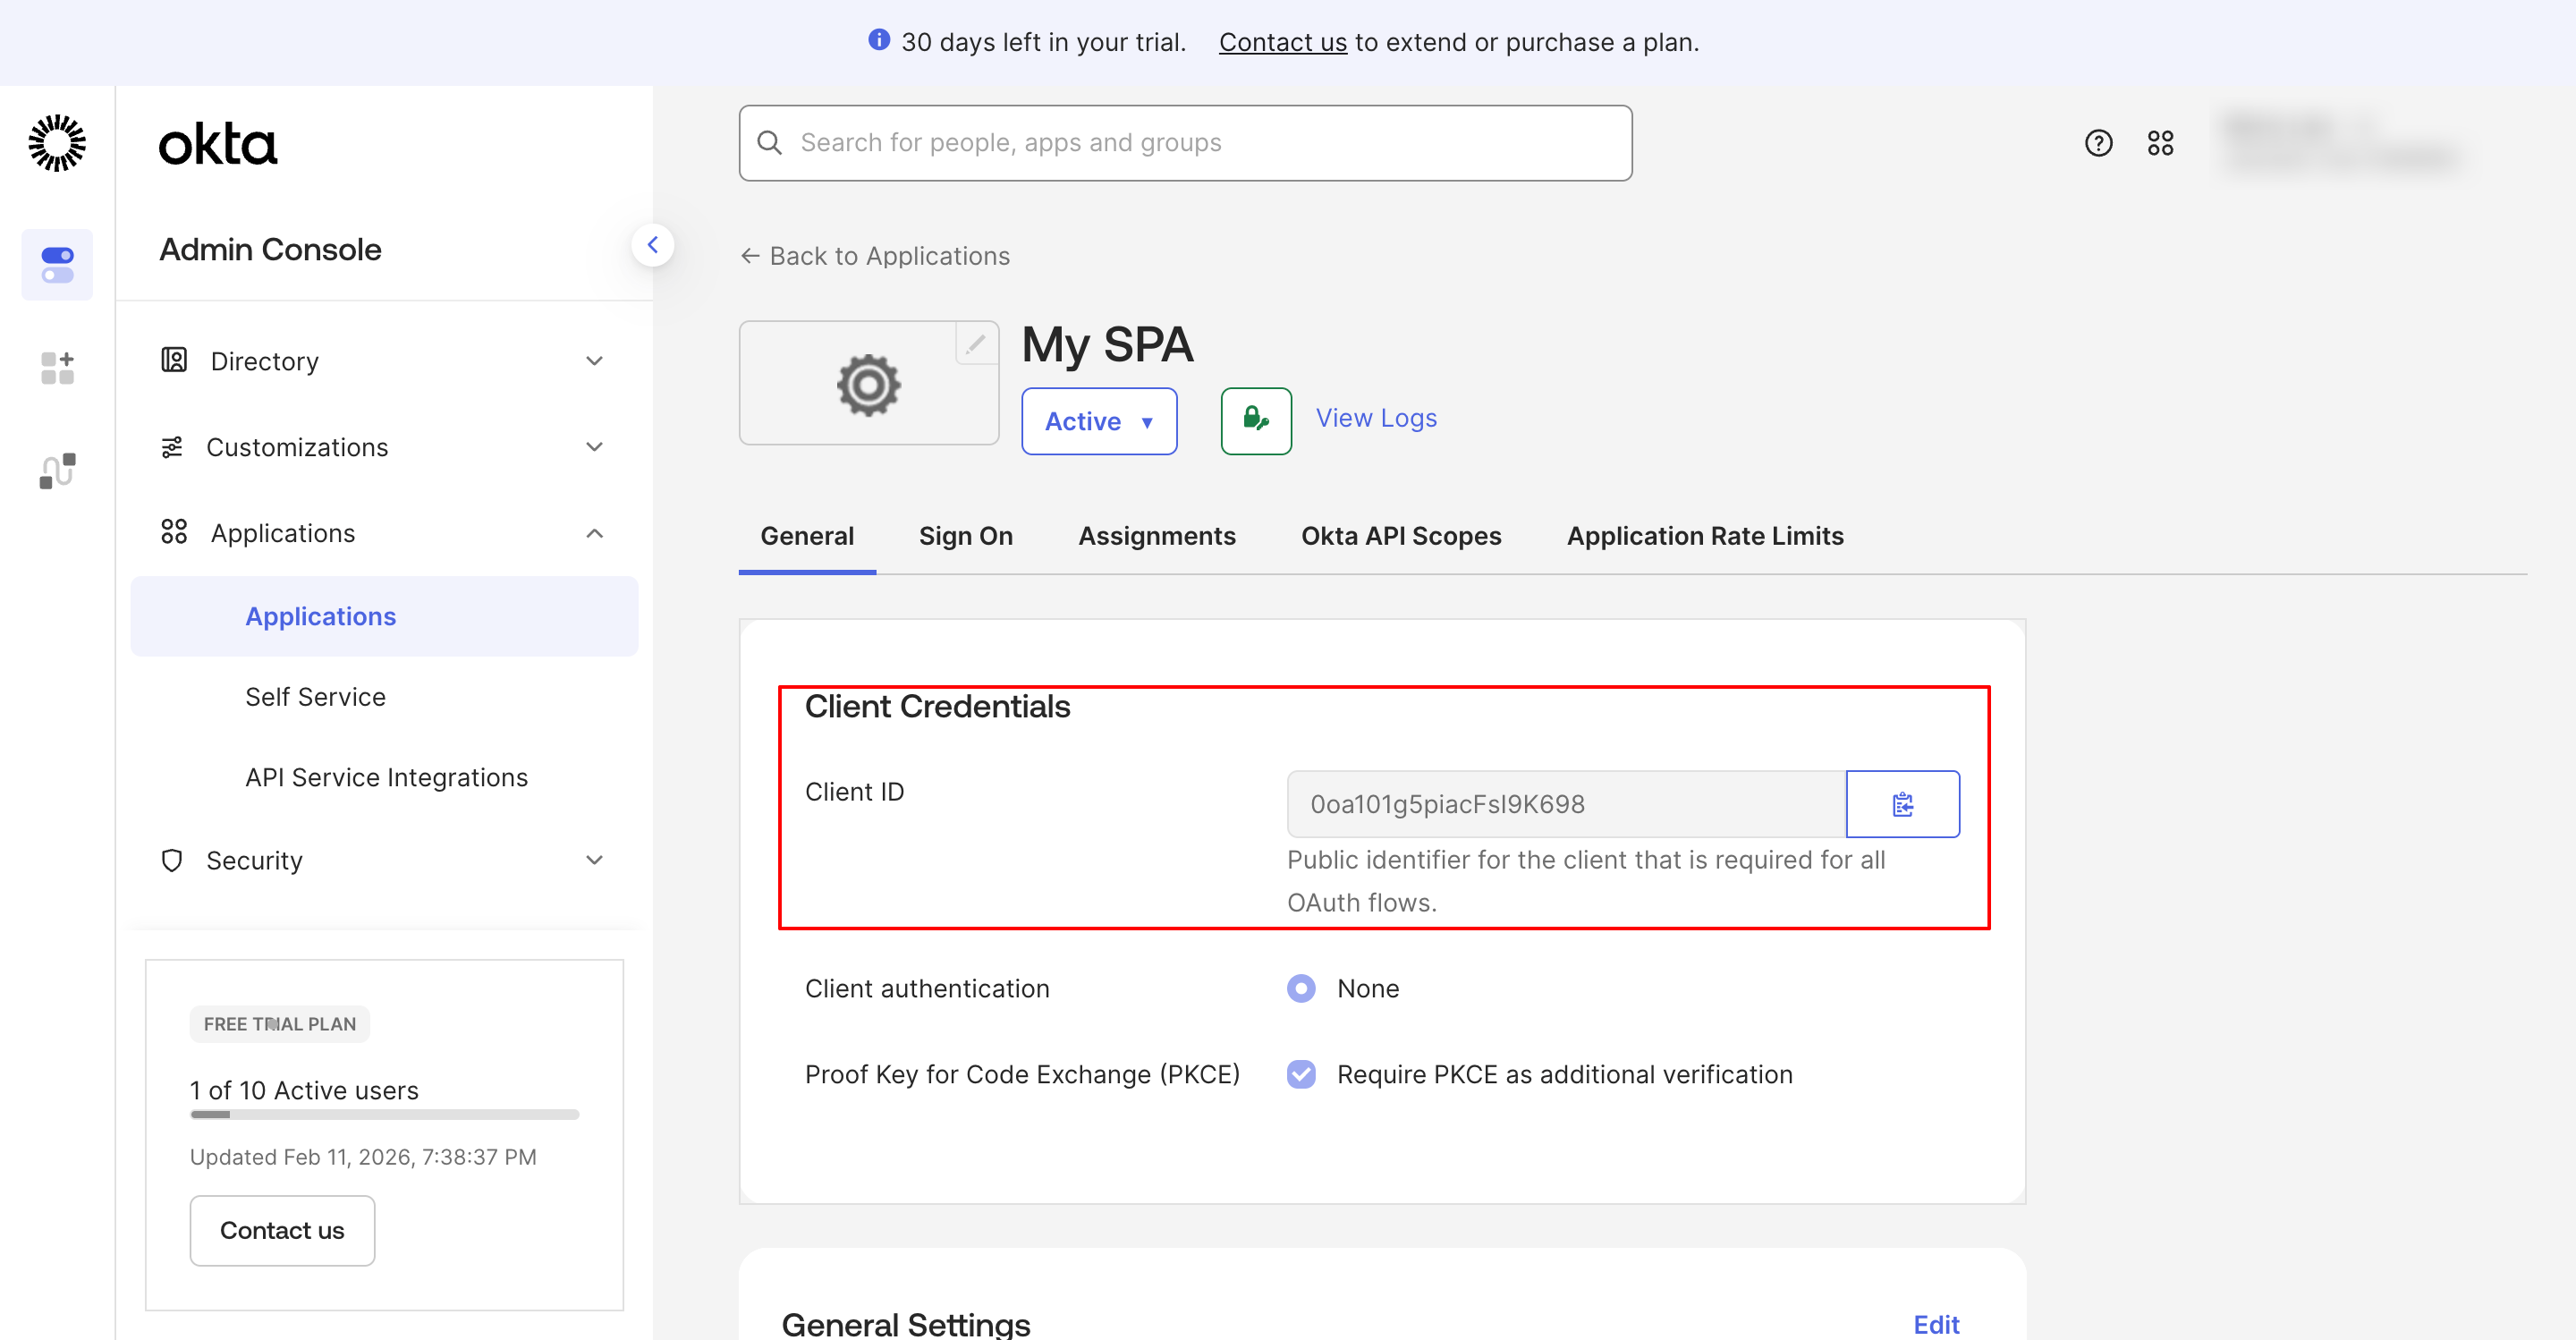Click the View Logs link
The image size is (2576, 1340).
[x=1375, y=418]
